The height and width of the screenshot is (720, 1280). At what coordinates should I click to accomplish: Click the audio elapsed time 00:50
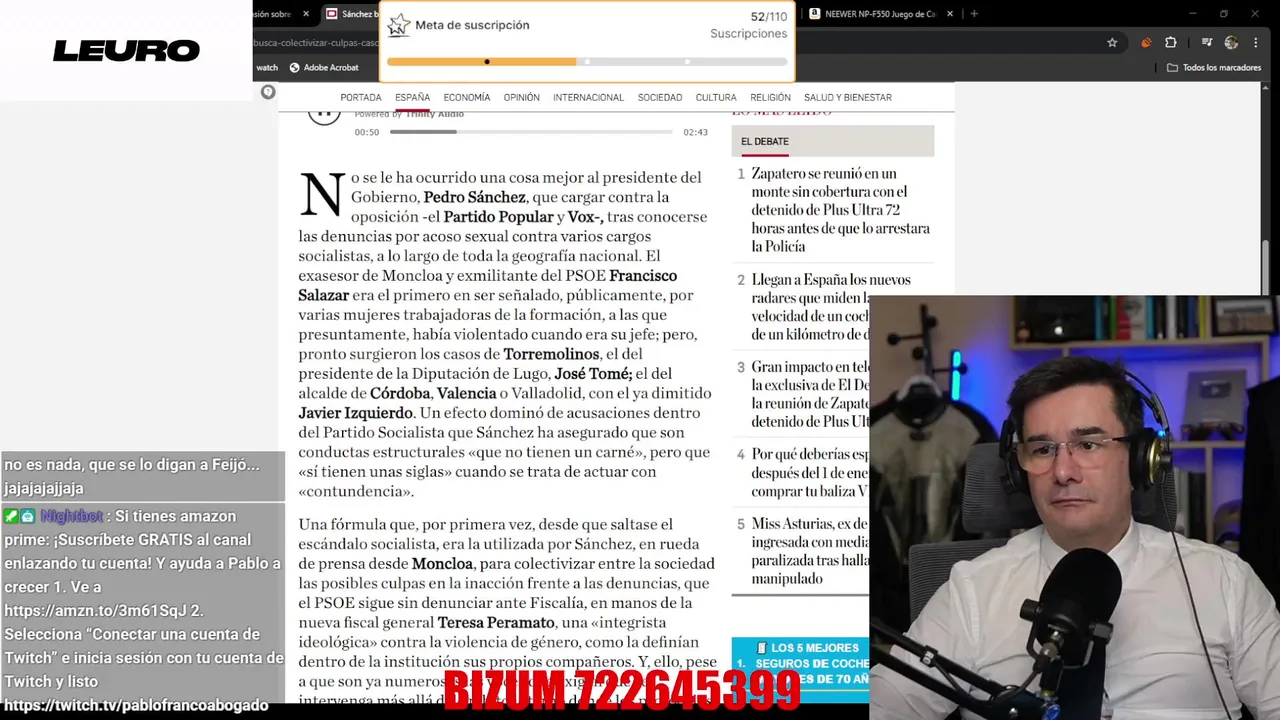coord(367,132)
